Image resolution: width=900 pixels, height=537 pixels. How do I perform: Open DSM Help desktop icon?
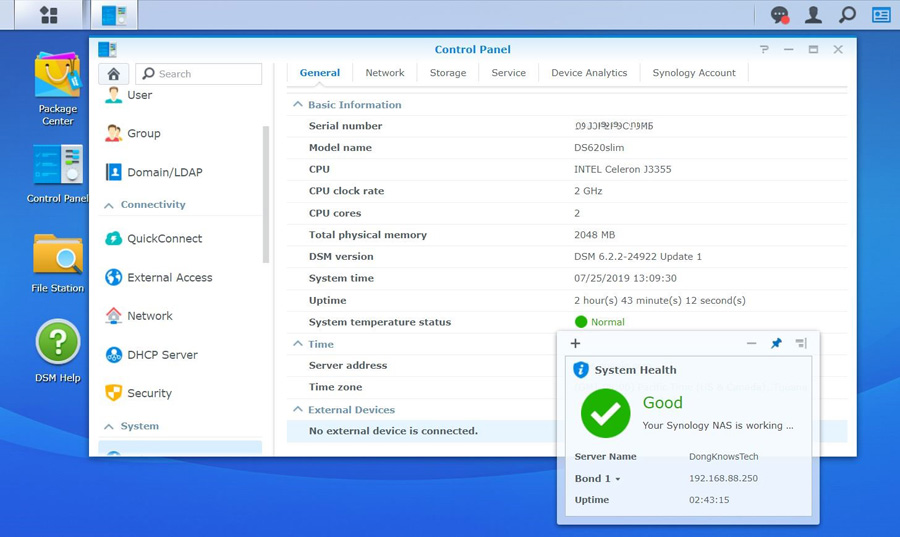click(57, 351)
